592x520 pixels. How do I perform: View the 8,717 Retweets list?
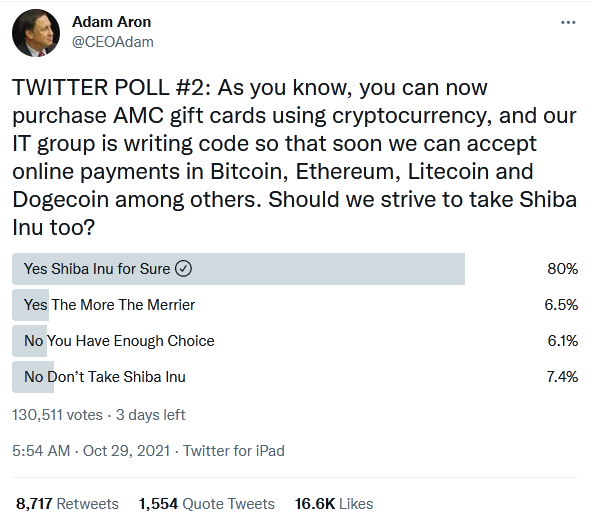[67, 504]
